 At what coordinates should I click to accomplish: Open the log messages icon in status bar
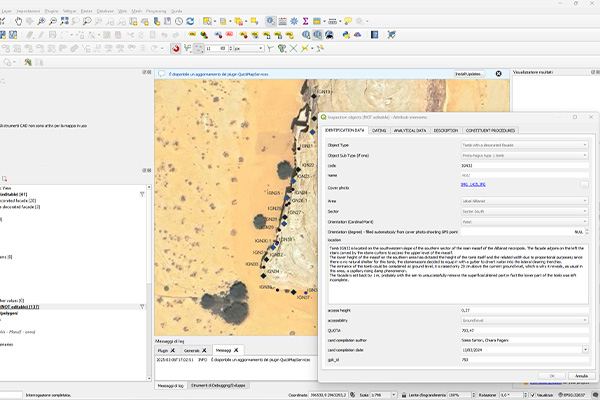(593, 394)
